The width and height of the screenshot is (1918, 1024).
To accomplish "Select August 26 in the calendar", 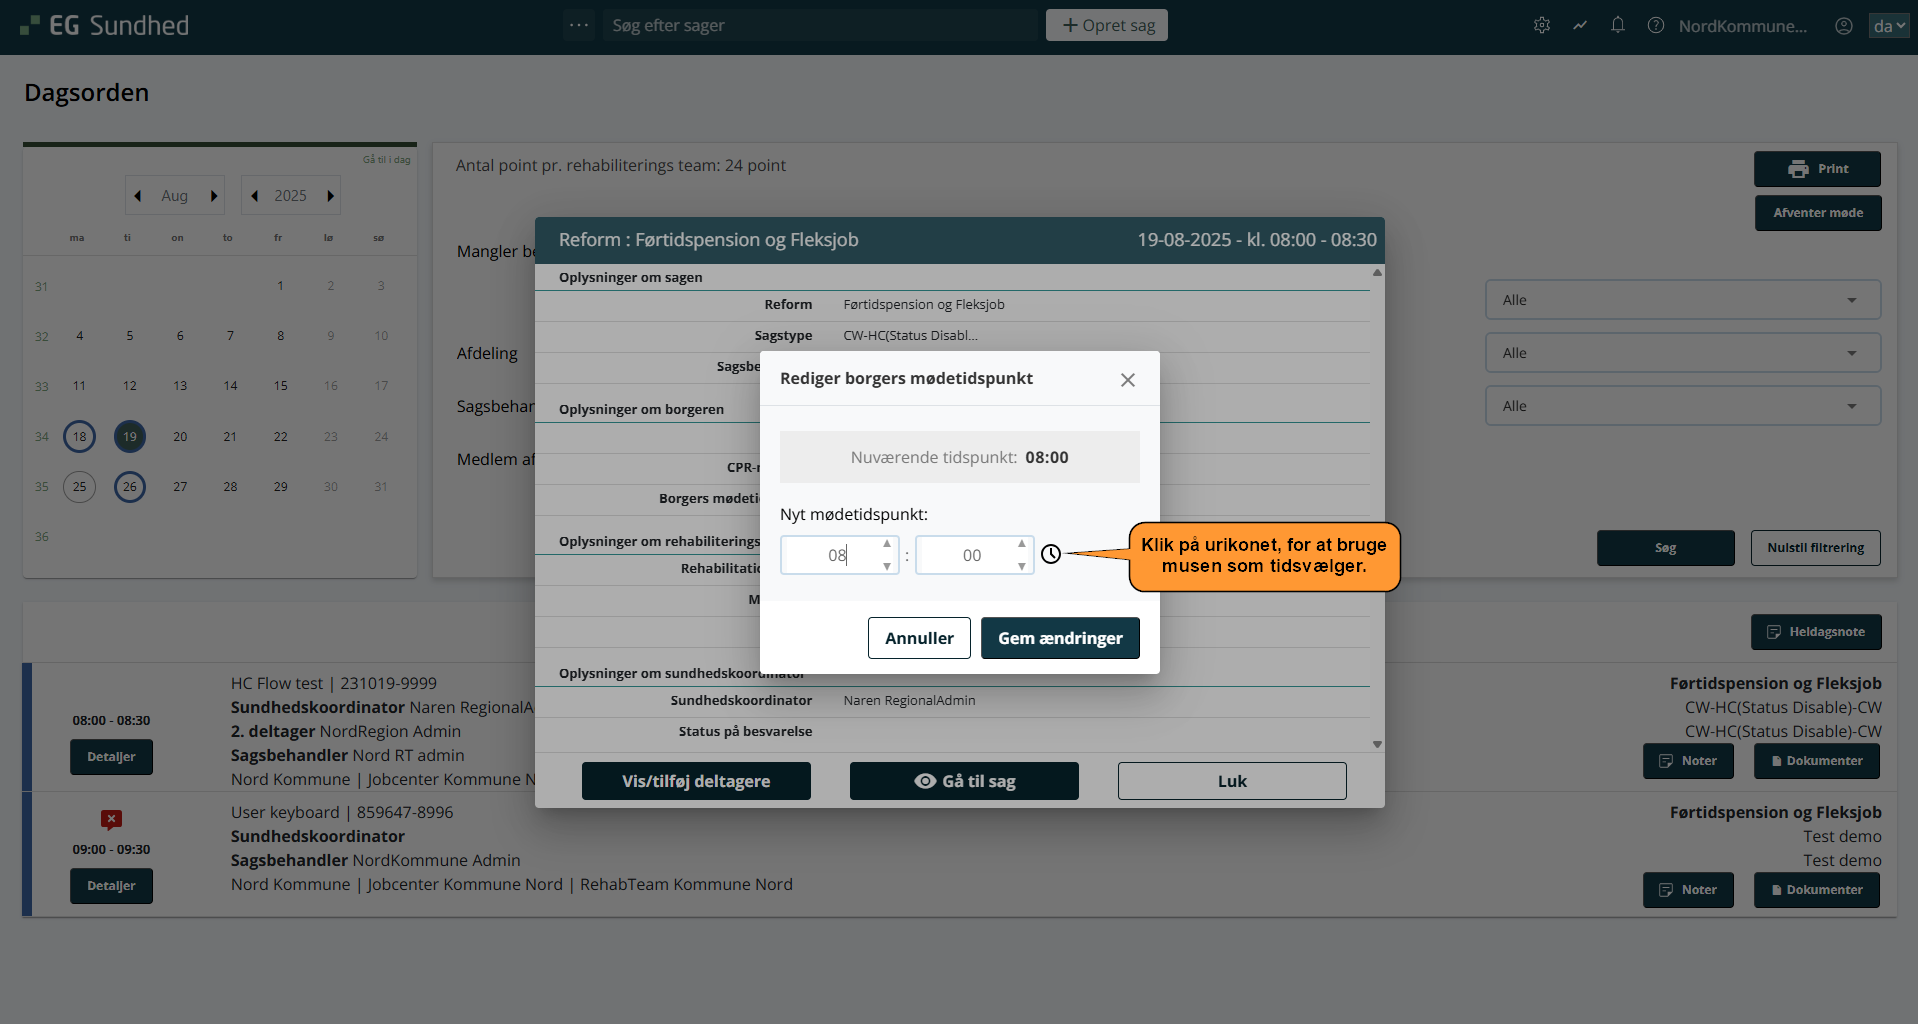I will point(130,487).
